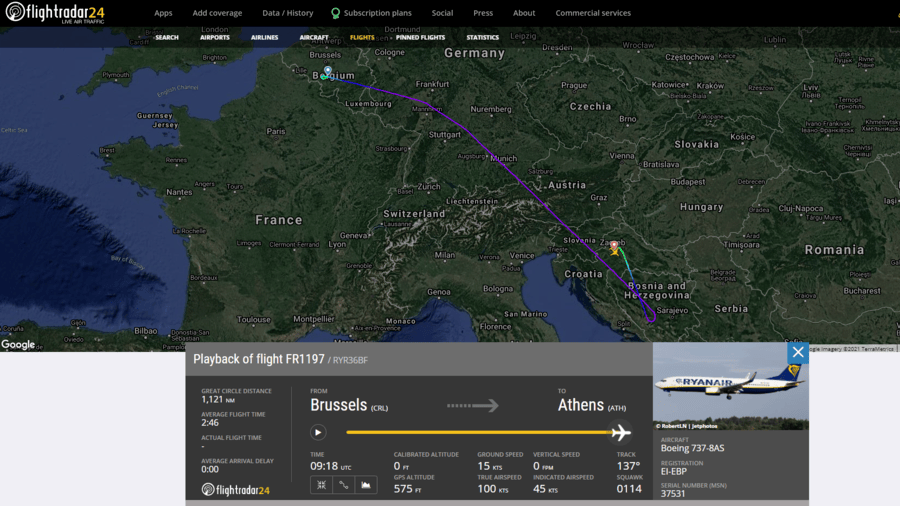Click the airplane marker on playback slider
Viewport: 900px width, 506px height.
point(620,432)
